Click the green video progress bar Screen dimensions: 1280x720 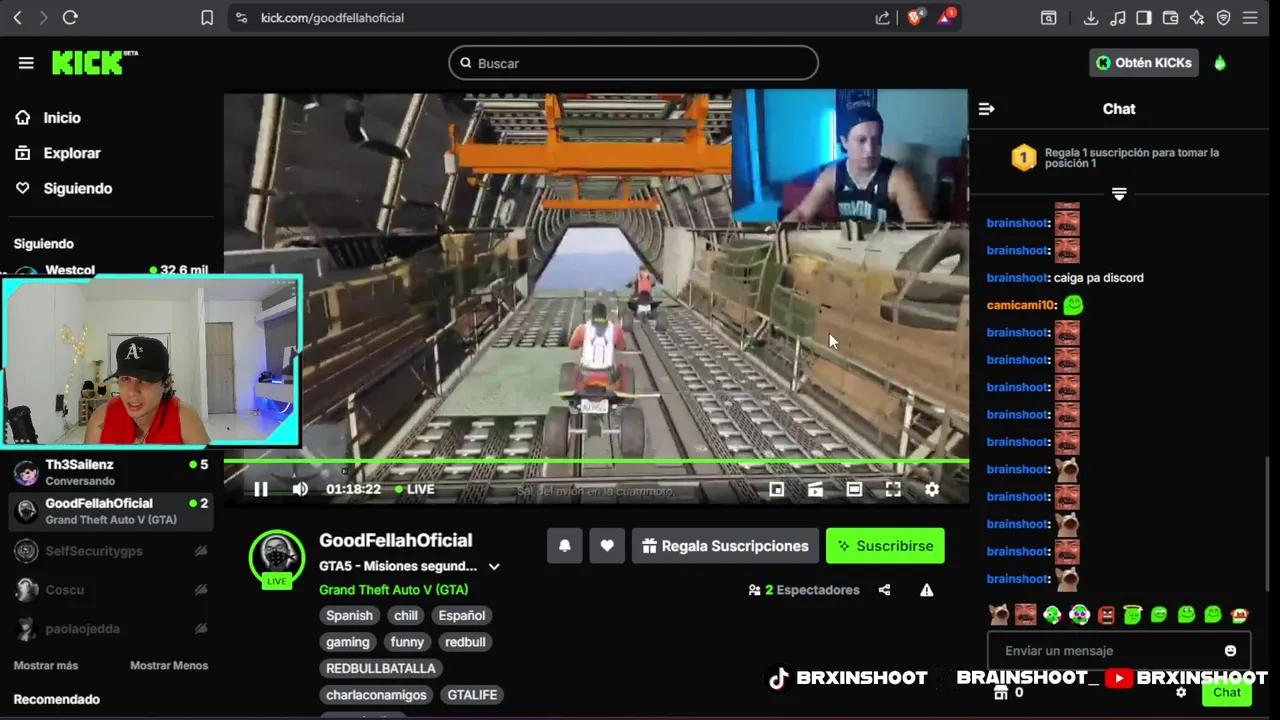[x=596, y=461]
